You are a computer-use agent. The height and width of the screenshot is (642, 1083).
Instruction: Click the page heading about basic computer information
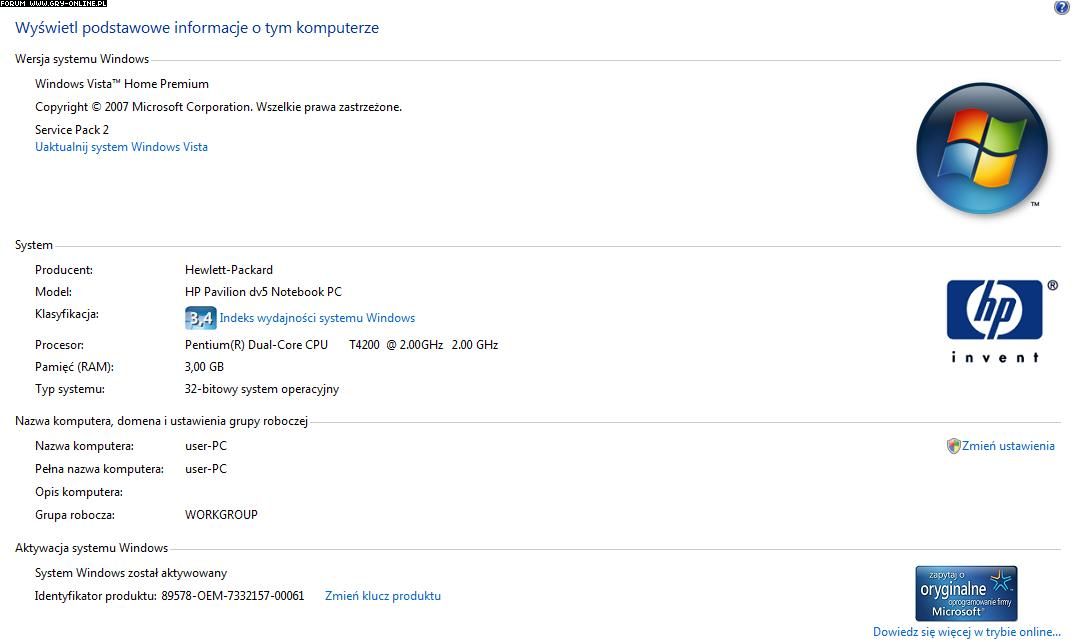[197, 28]
